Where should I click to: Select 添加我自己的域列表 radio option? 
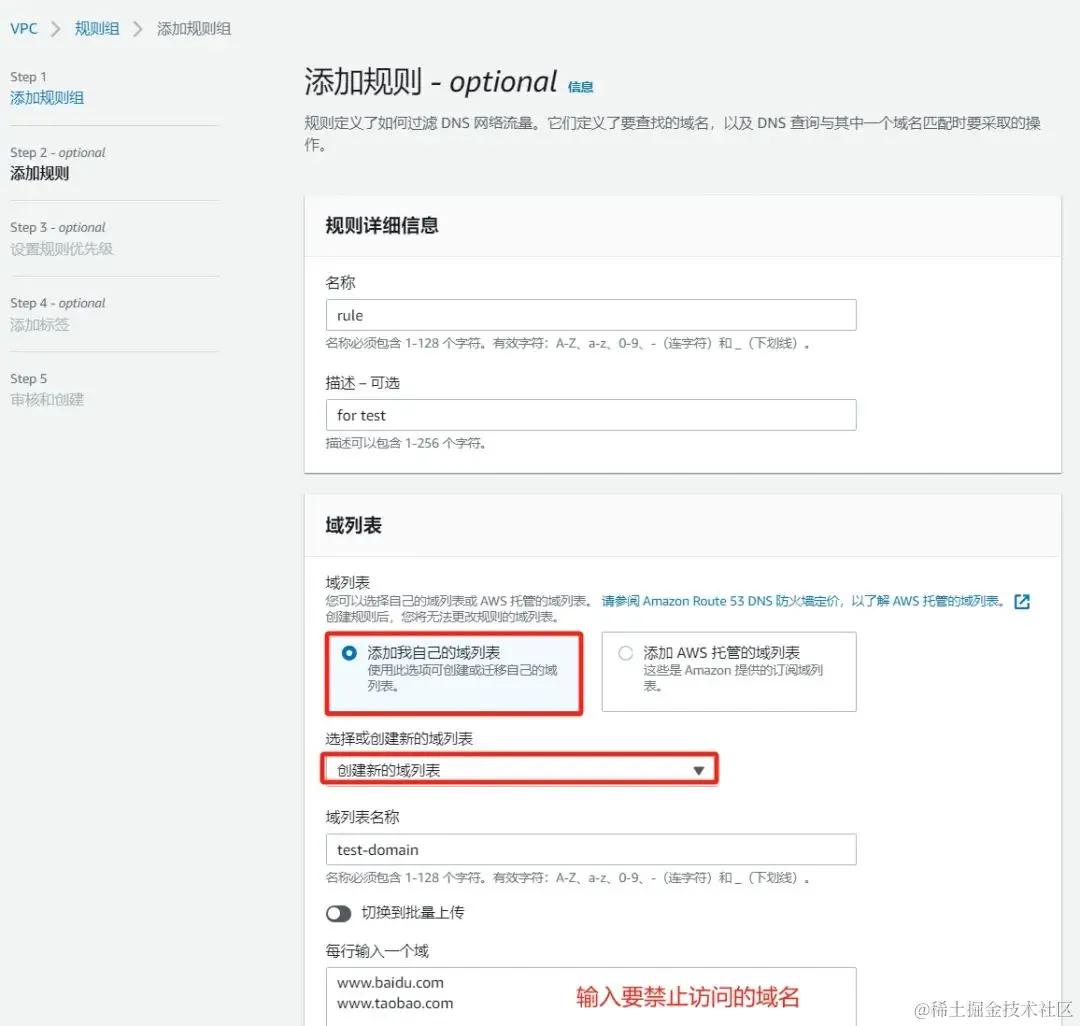[x=349, y=653]
